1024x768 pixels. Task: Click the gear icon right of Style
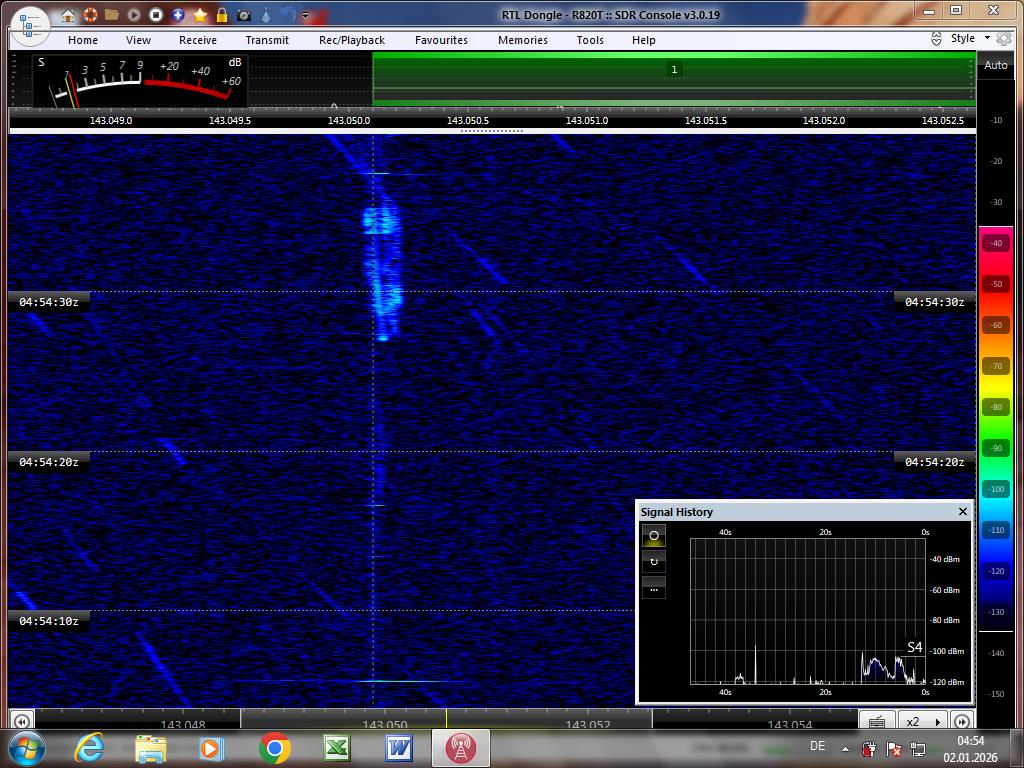pyautogui.click(x=1004, y=39)
